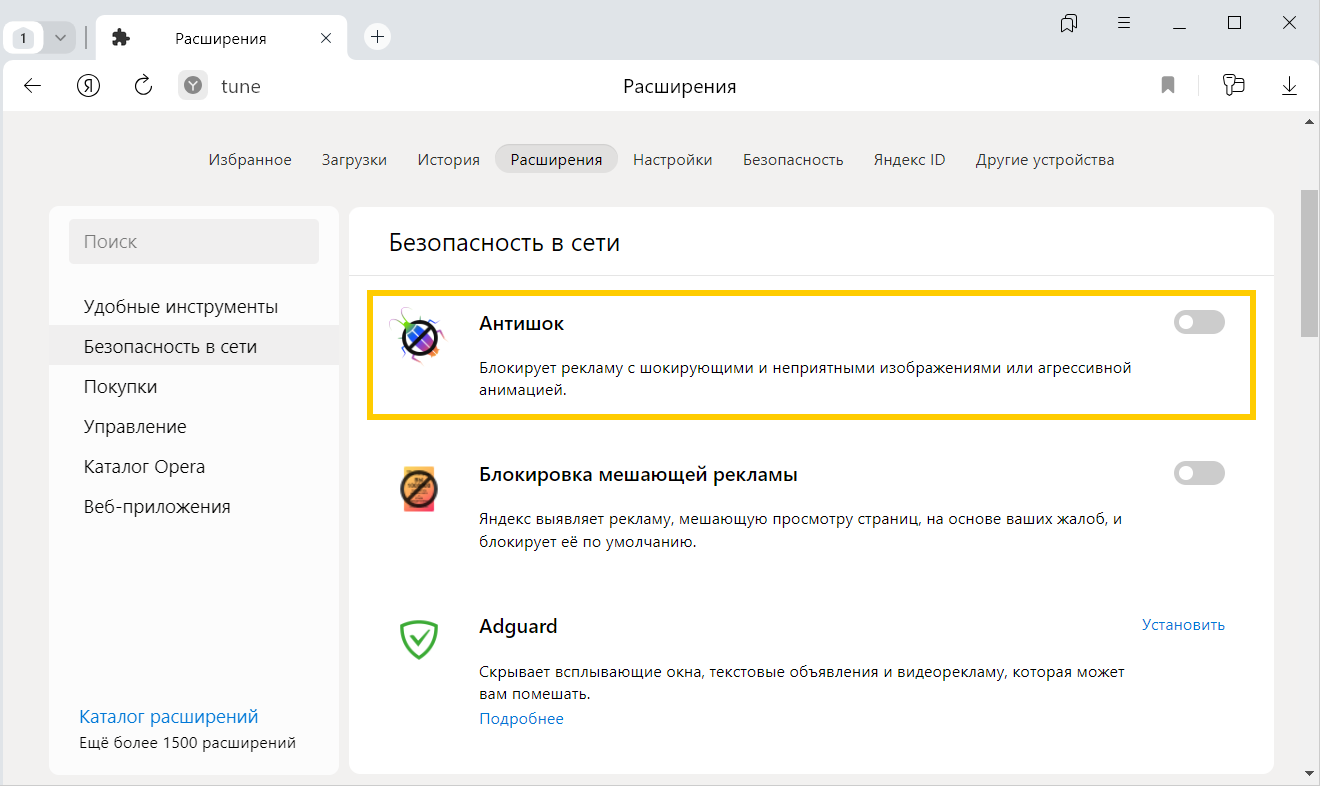Image resolution: width=1320 pixels, height=786 pixels.
Task: Turn on Блокировка мешающей рекламы switch
Action: [x=1198, y=473]
